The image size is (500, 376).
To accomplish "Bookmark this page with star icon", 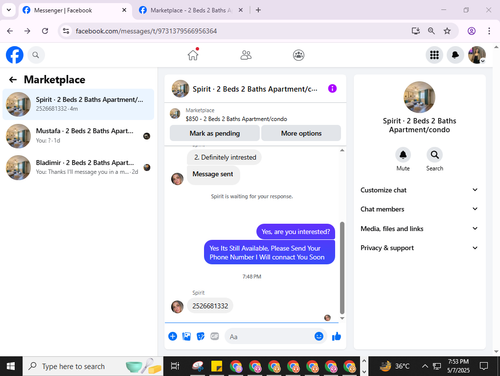I will [x=447, y=31].
